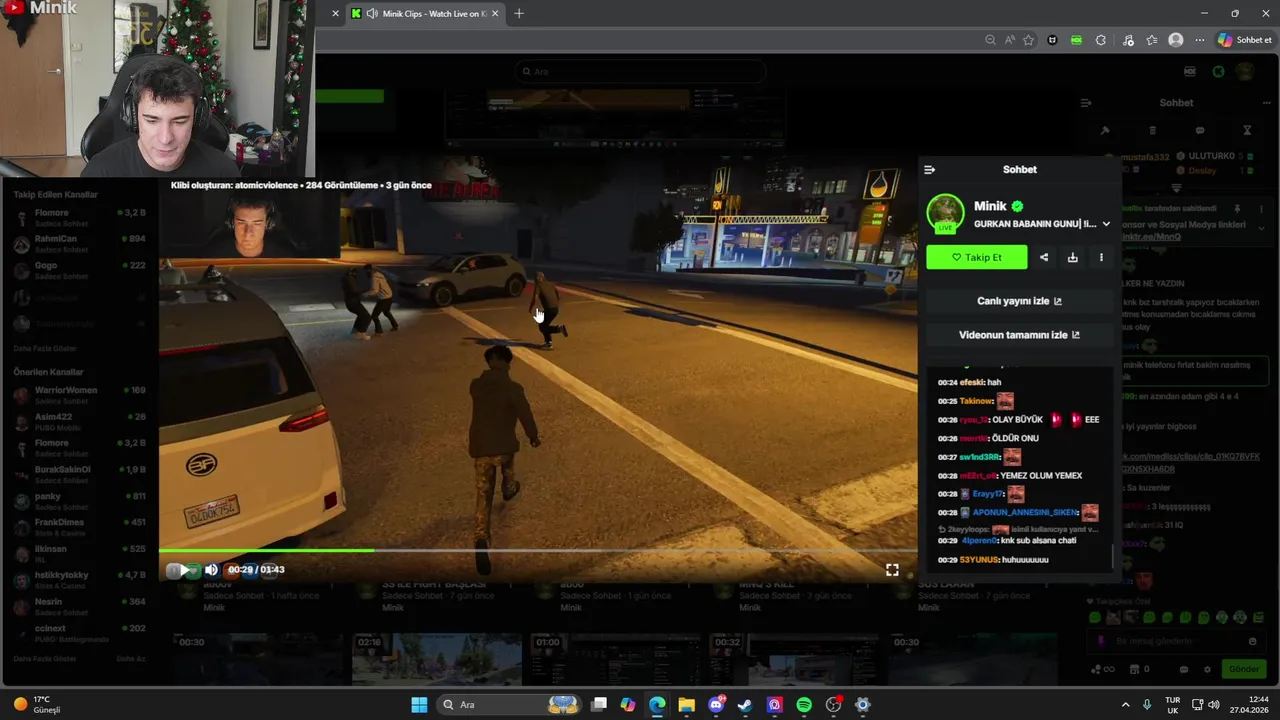Open browser Settings and more menu
1280x720 pixels.
click(1200, 40)
